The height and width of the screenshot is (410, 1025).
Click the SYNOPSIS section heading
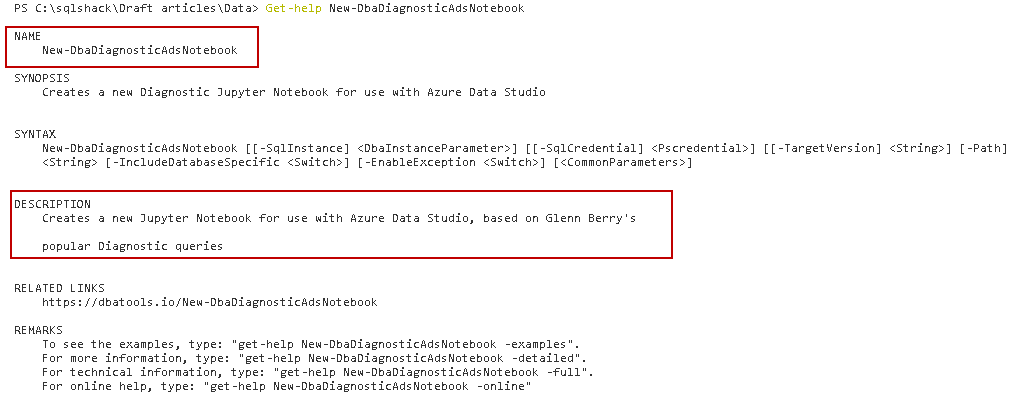(x=41, y=78)
